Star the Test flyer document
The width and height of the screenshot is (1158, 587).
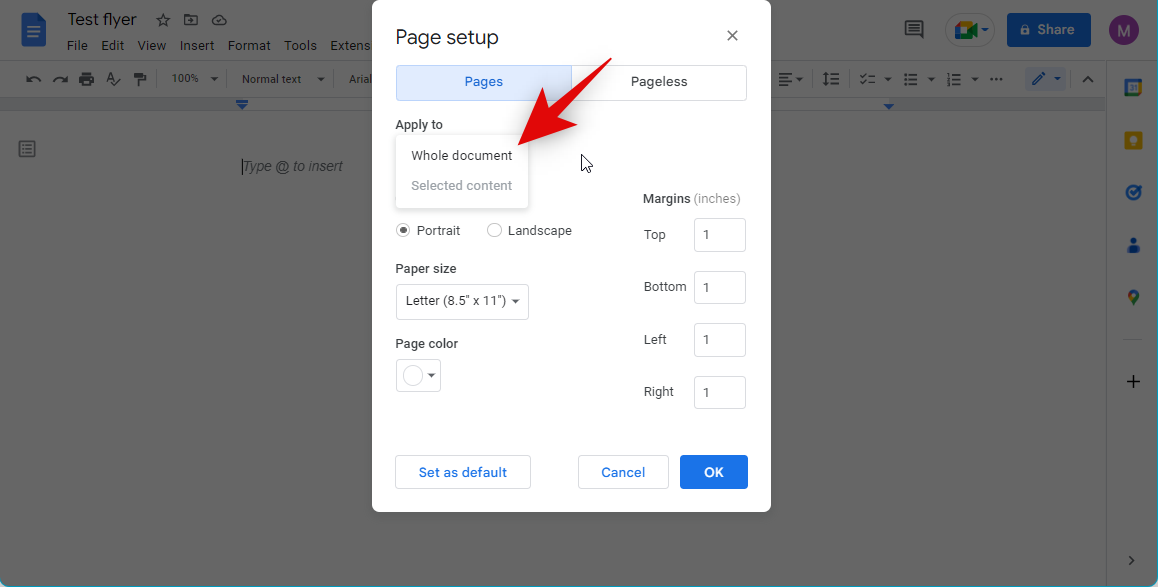[x=163, y=20]
